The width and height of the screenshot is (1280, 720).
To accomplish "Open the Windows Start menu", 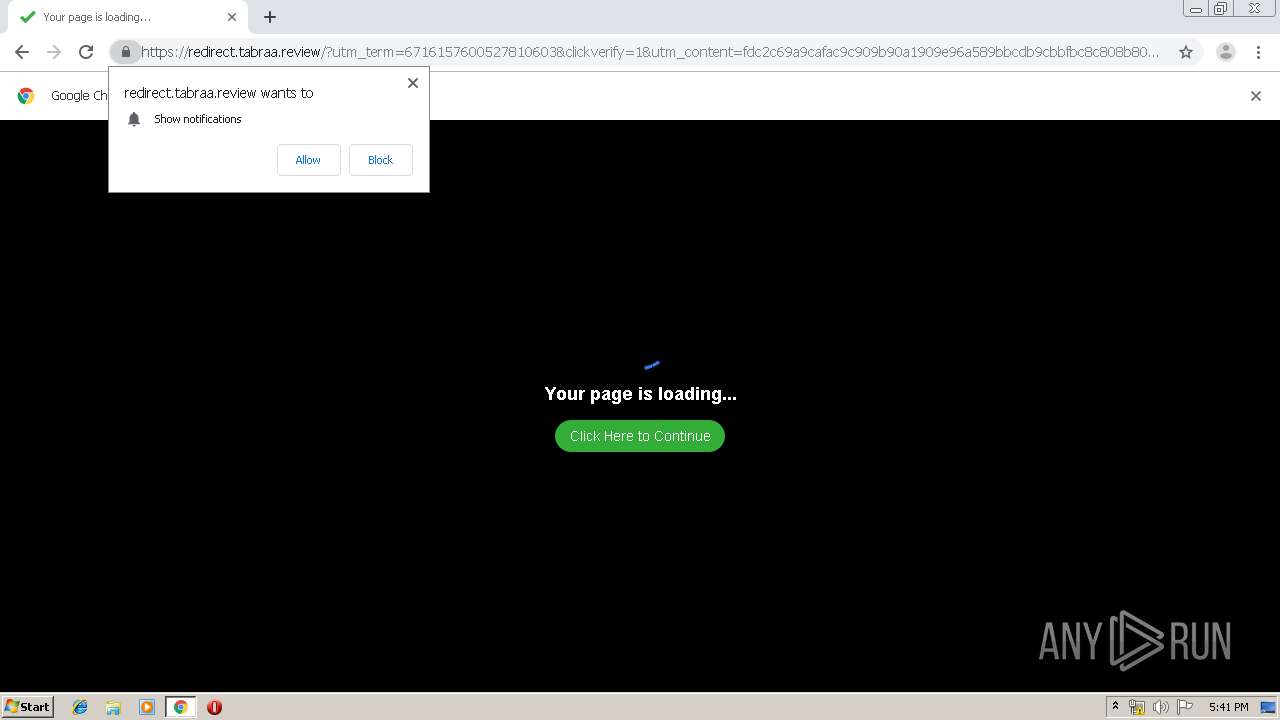I will pos(27,706).
